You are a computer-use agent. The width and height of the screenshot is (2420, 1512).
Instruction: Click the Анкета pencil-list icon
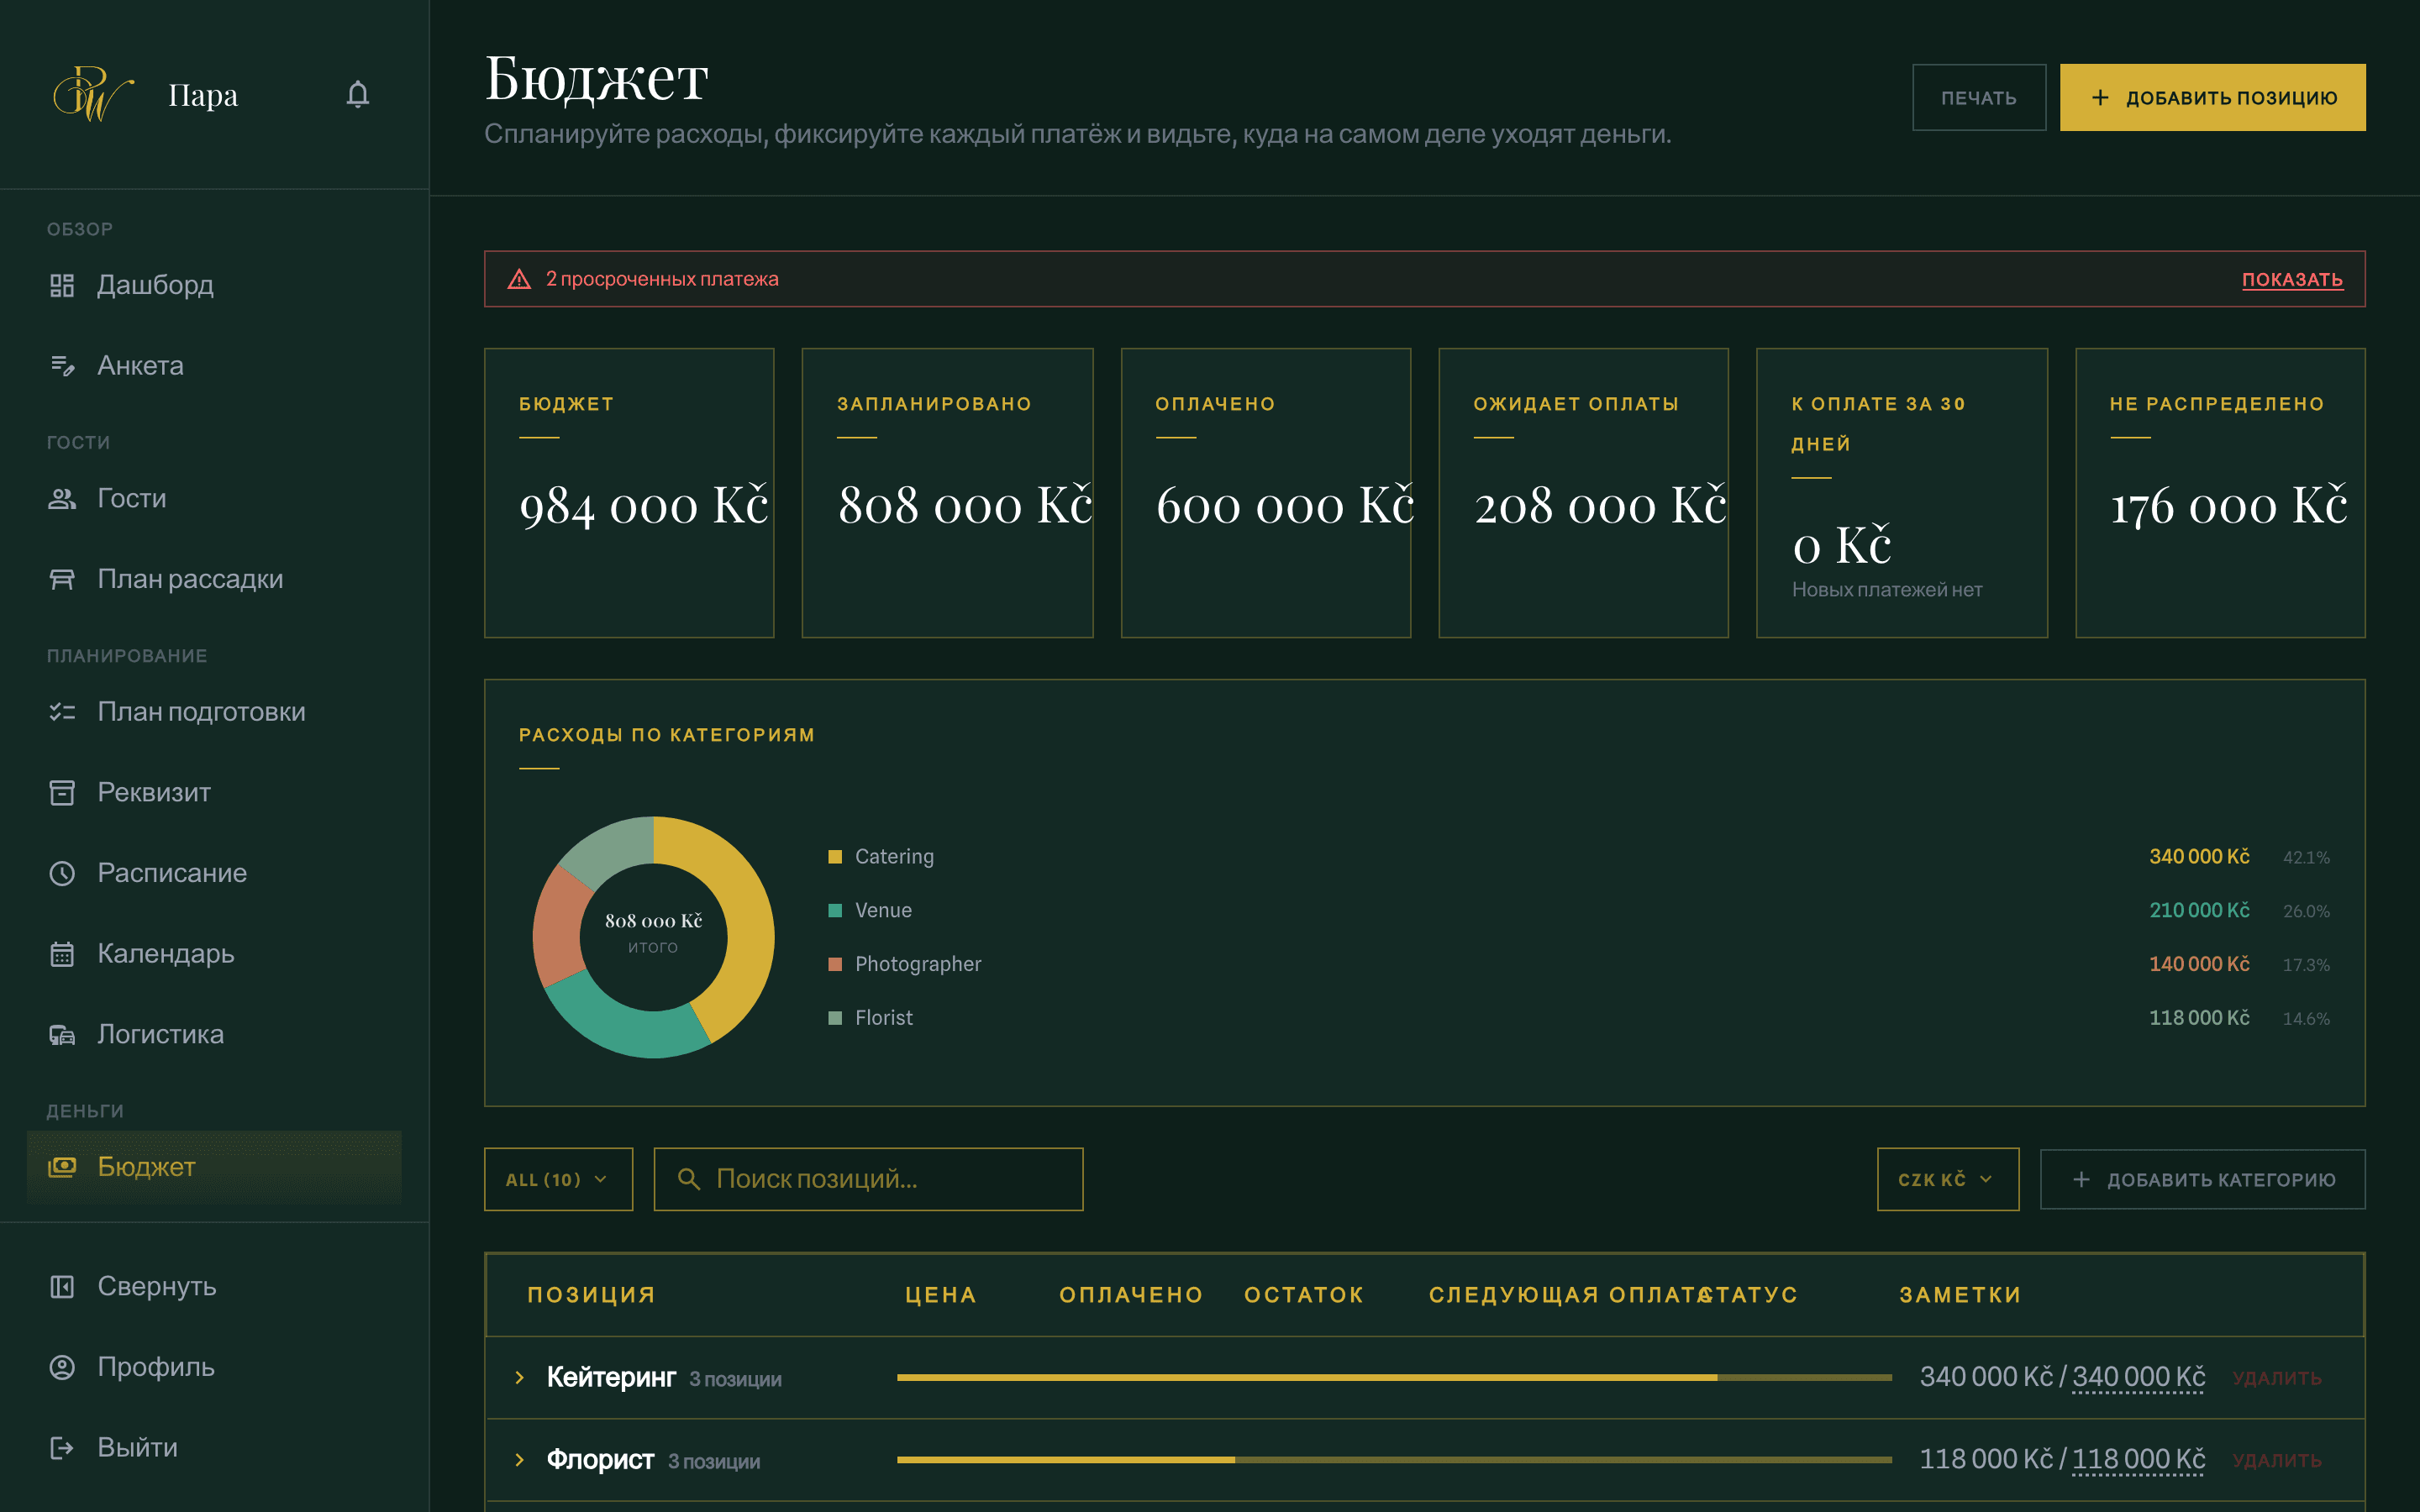coord(62,366)
